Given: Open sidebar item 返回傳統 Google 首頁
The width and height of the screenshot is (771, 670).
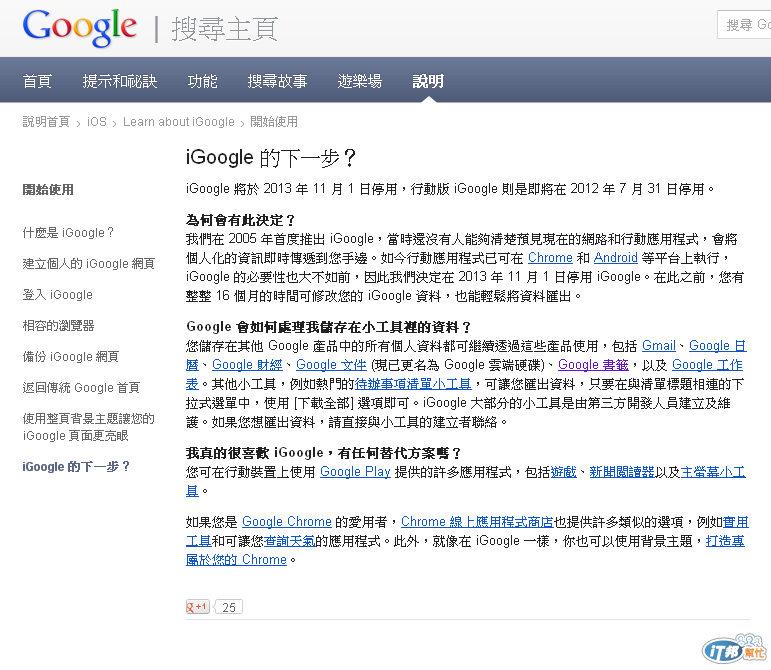Looking at the screenshot, I should [81, 388].
